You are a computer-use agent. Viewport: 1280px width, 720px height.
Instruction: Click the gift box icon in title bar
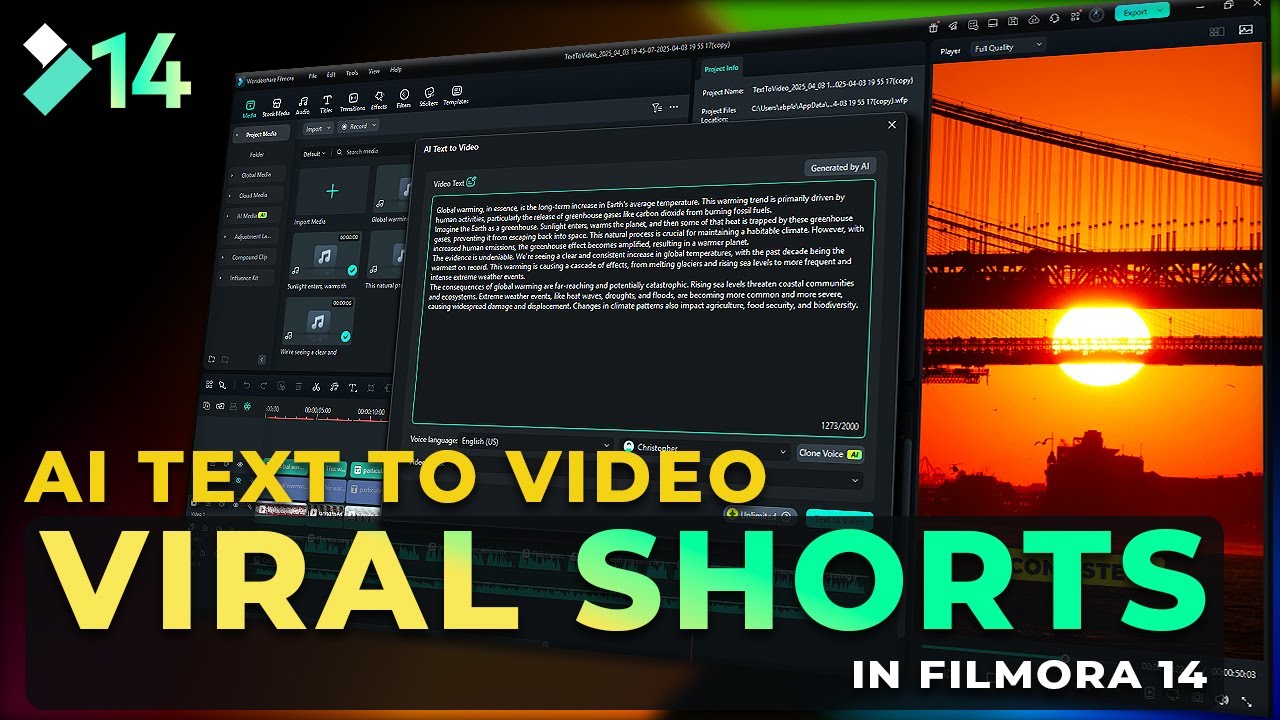pyautogui.click(x=933, y=27)
